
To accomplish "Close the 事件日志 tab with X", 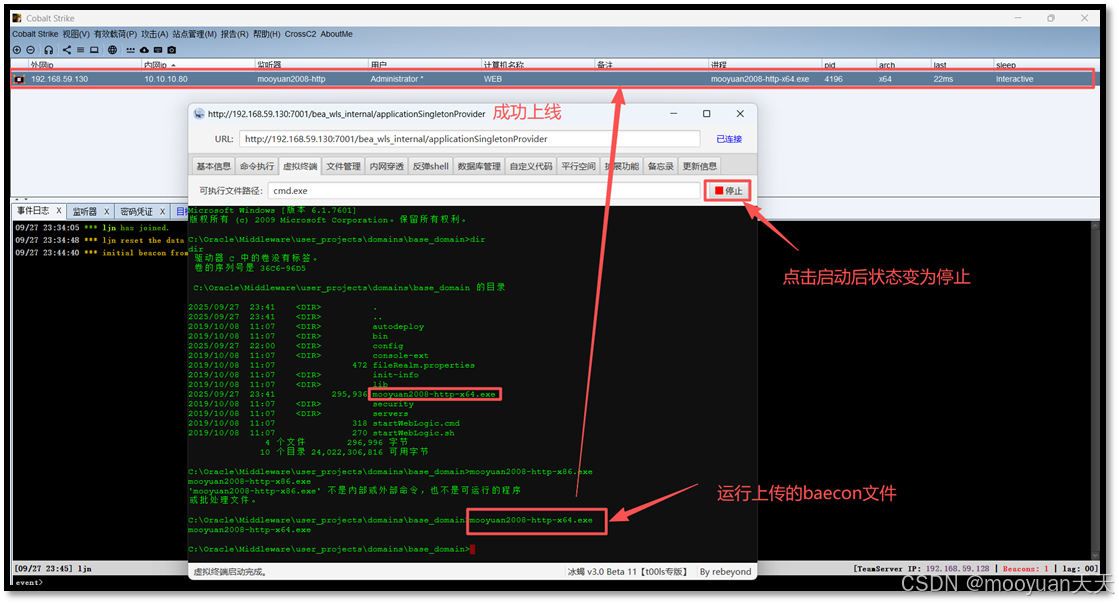I will (59, 211).
